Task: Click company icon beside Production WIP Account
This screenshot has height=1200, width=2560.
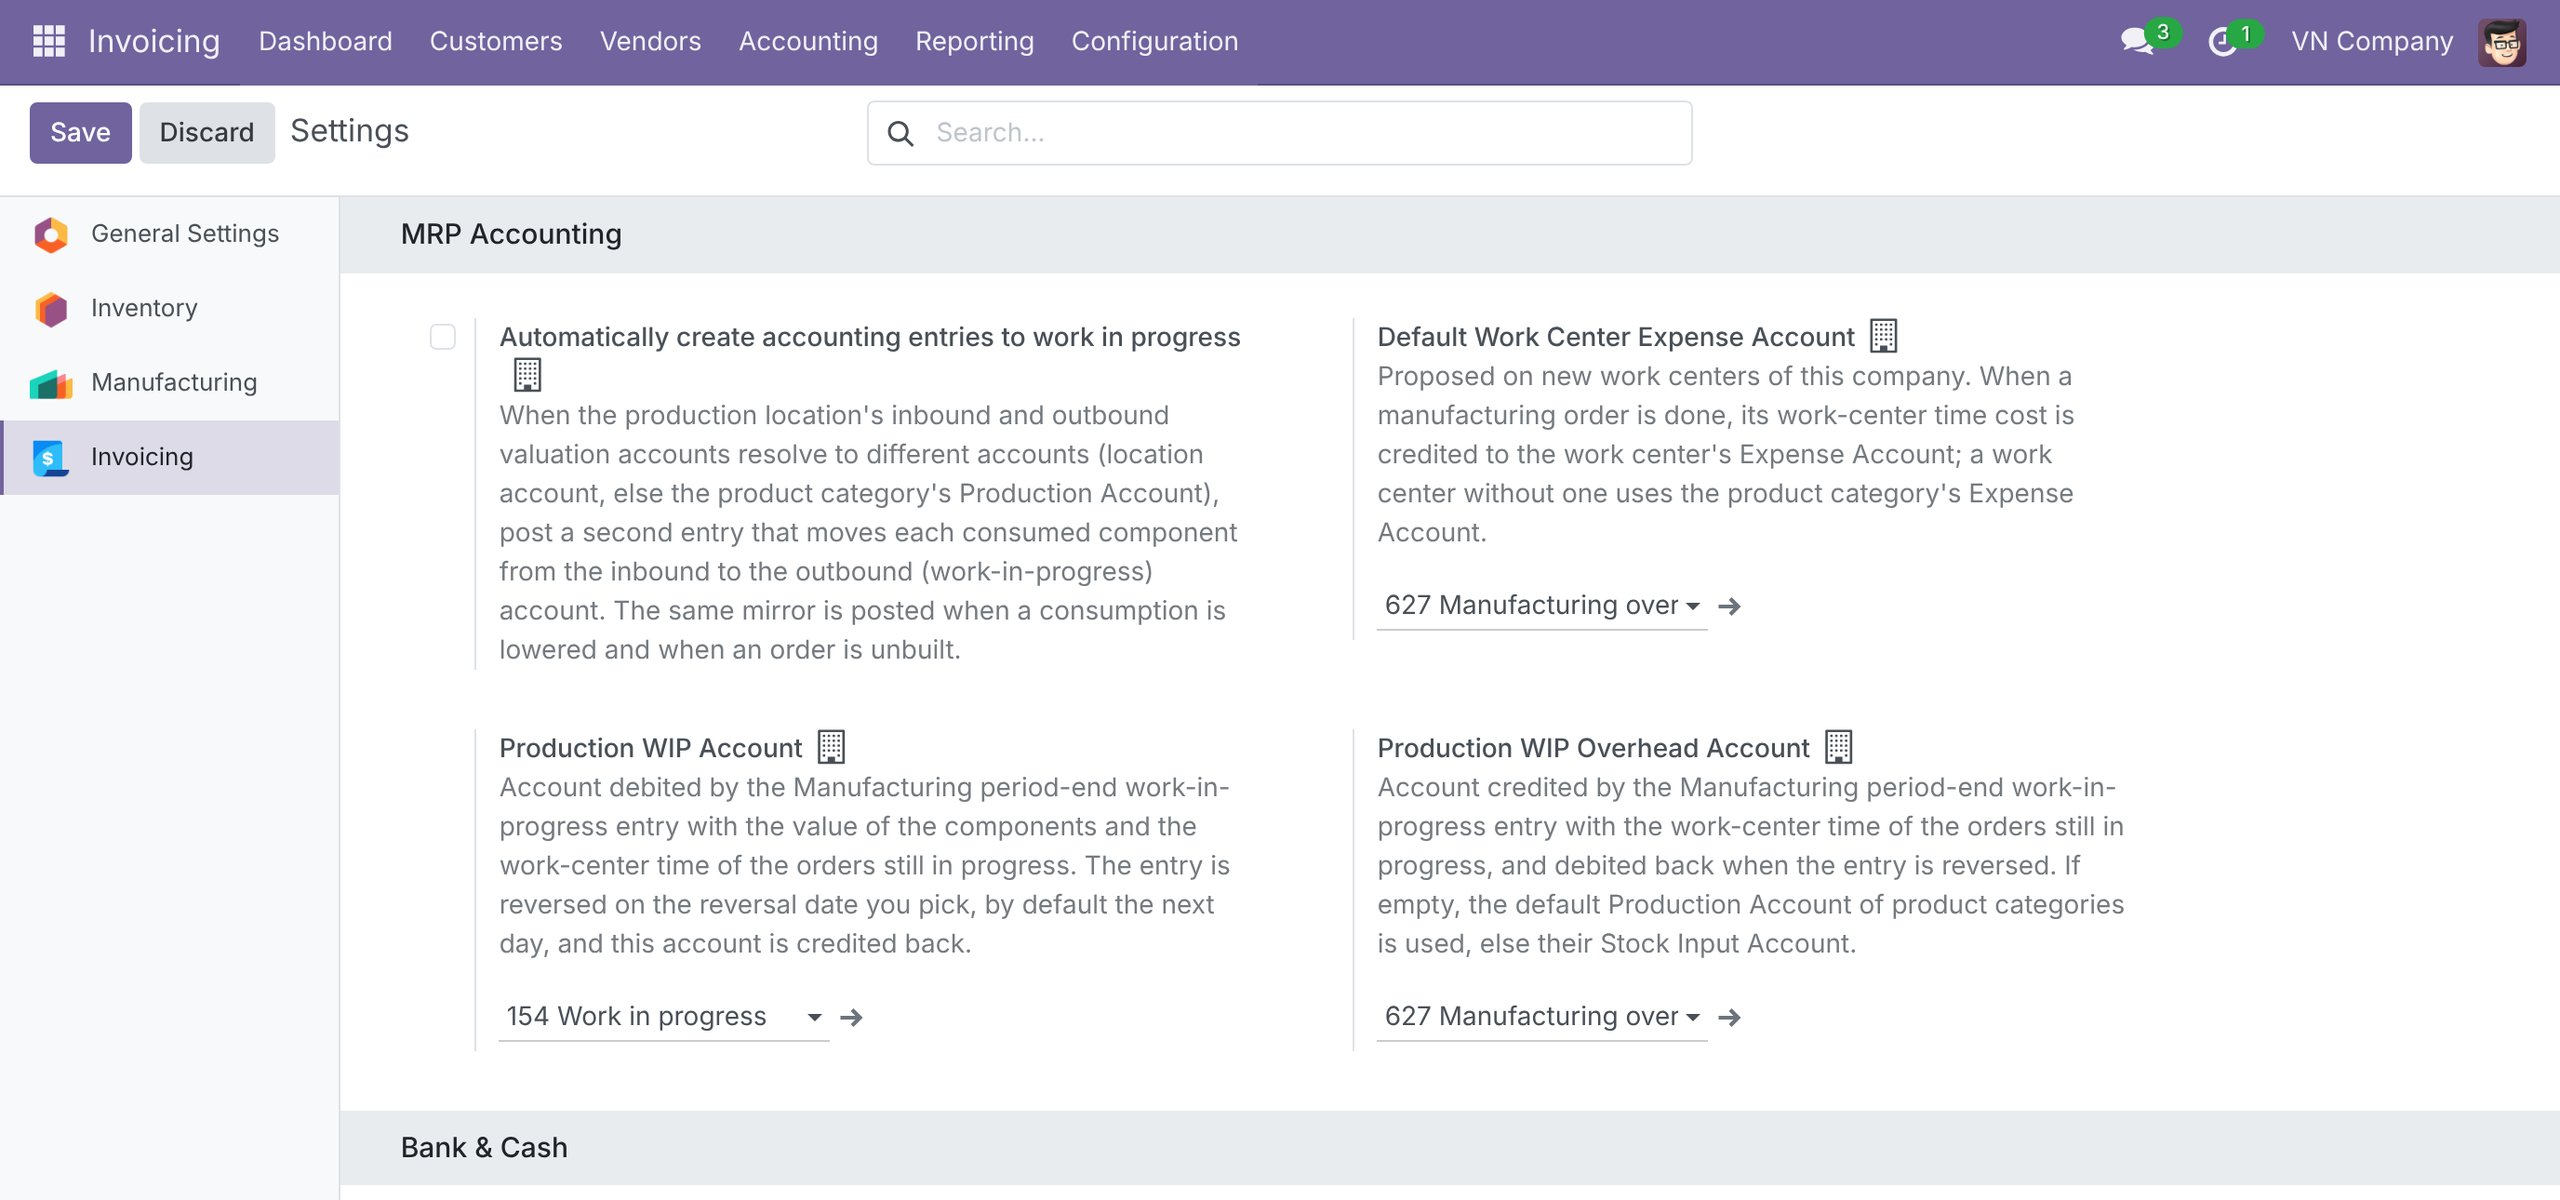Action: [x=831, y=747]
